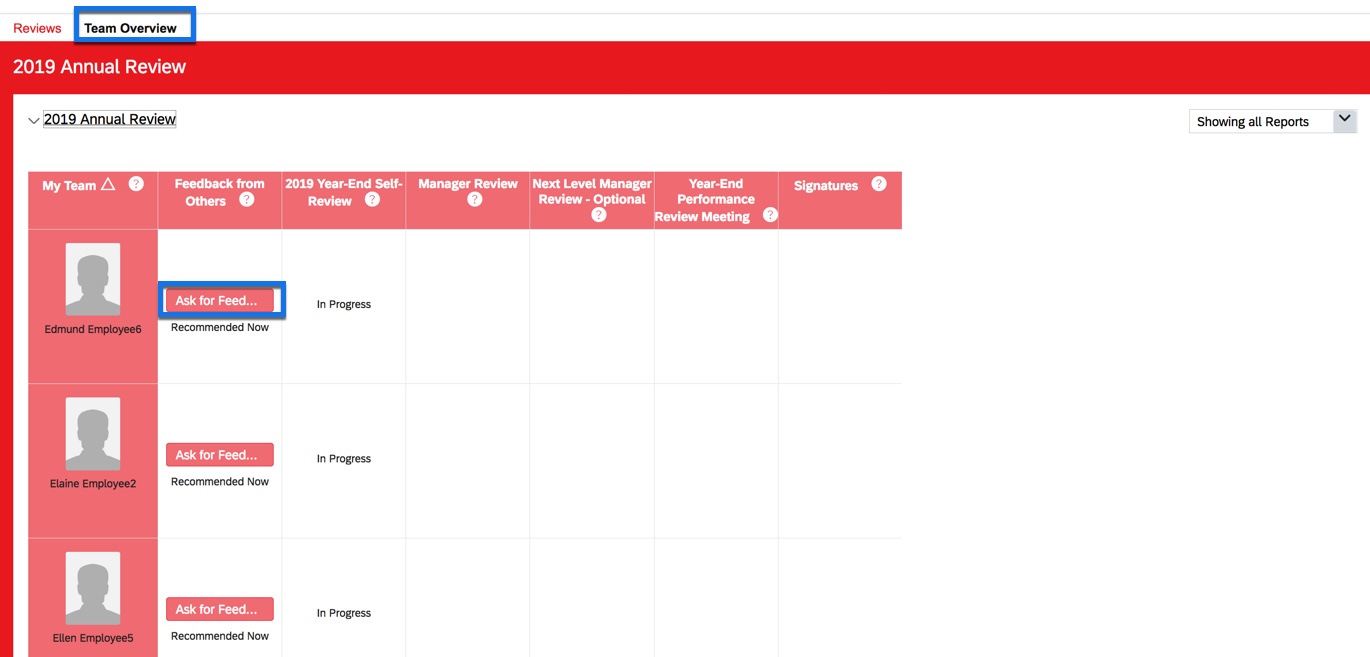Click help icon next to Signatures
The height and width of the screenshot is (657, 1370).
[x=879, y=184]
